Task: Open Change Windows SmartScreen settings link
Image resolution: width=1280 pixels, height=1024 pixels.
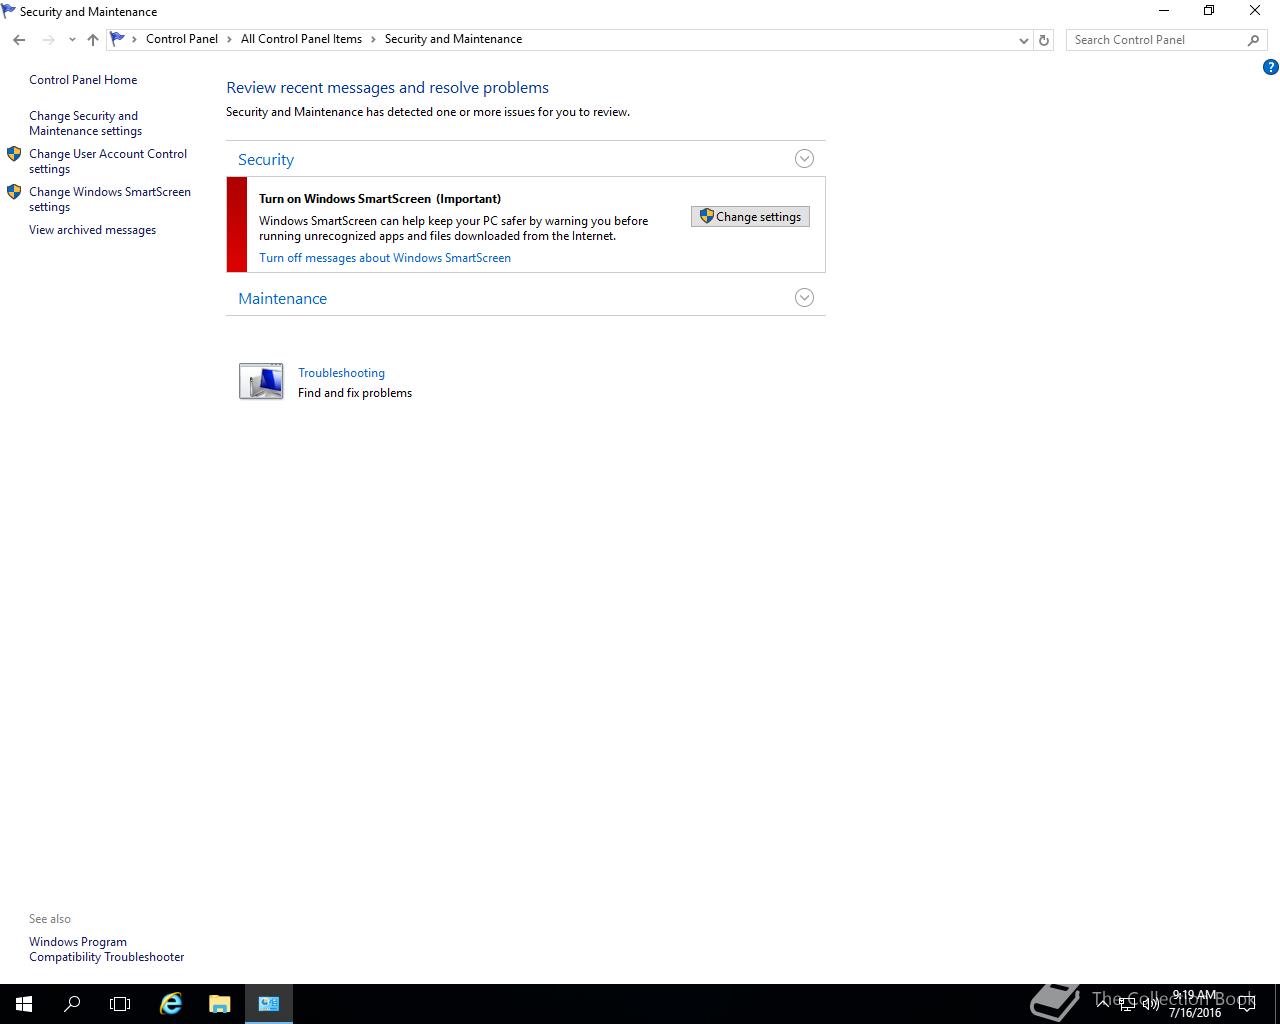Action: pyautogui.click(x=110, y=199)
